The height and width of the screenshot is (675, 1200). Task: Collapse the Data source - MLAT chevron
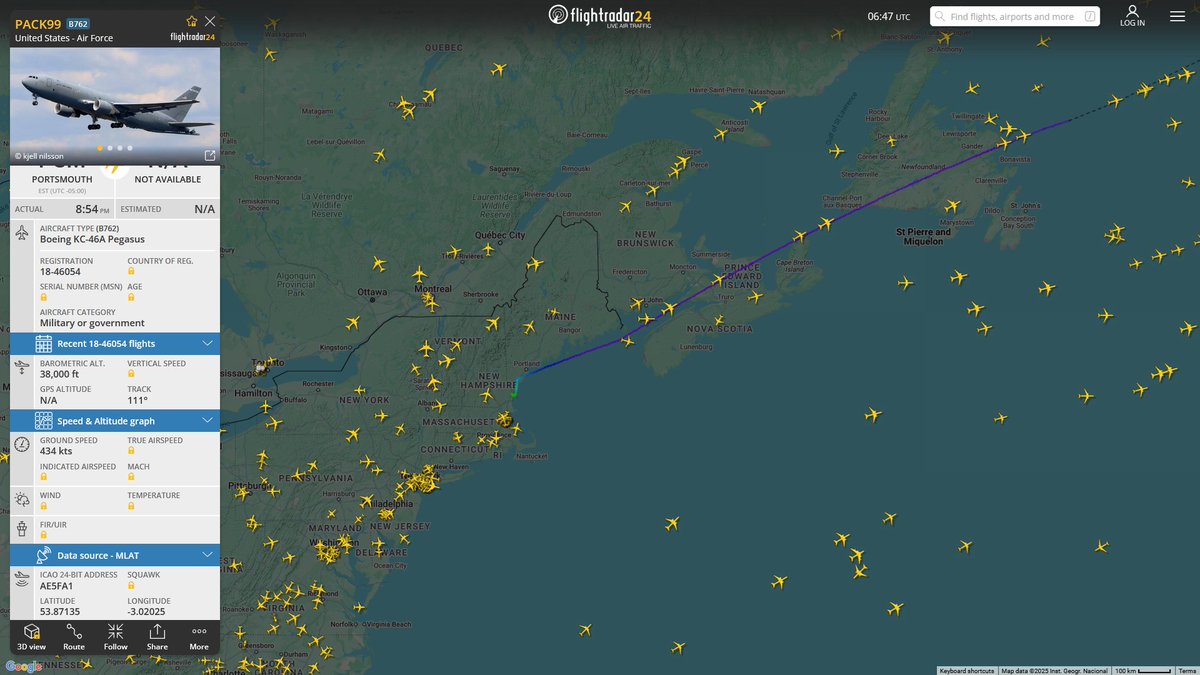(x=207, y=555)
